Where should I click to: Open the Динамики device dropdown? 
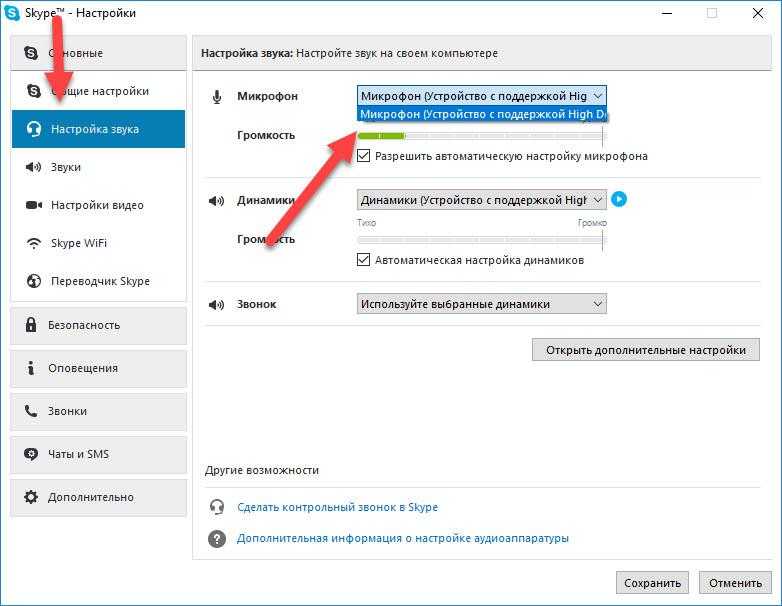(x=482, y=200)
